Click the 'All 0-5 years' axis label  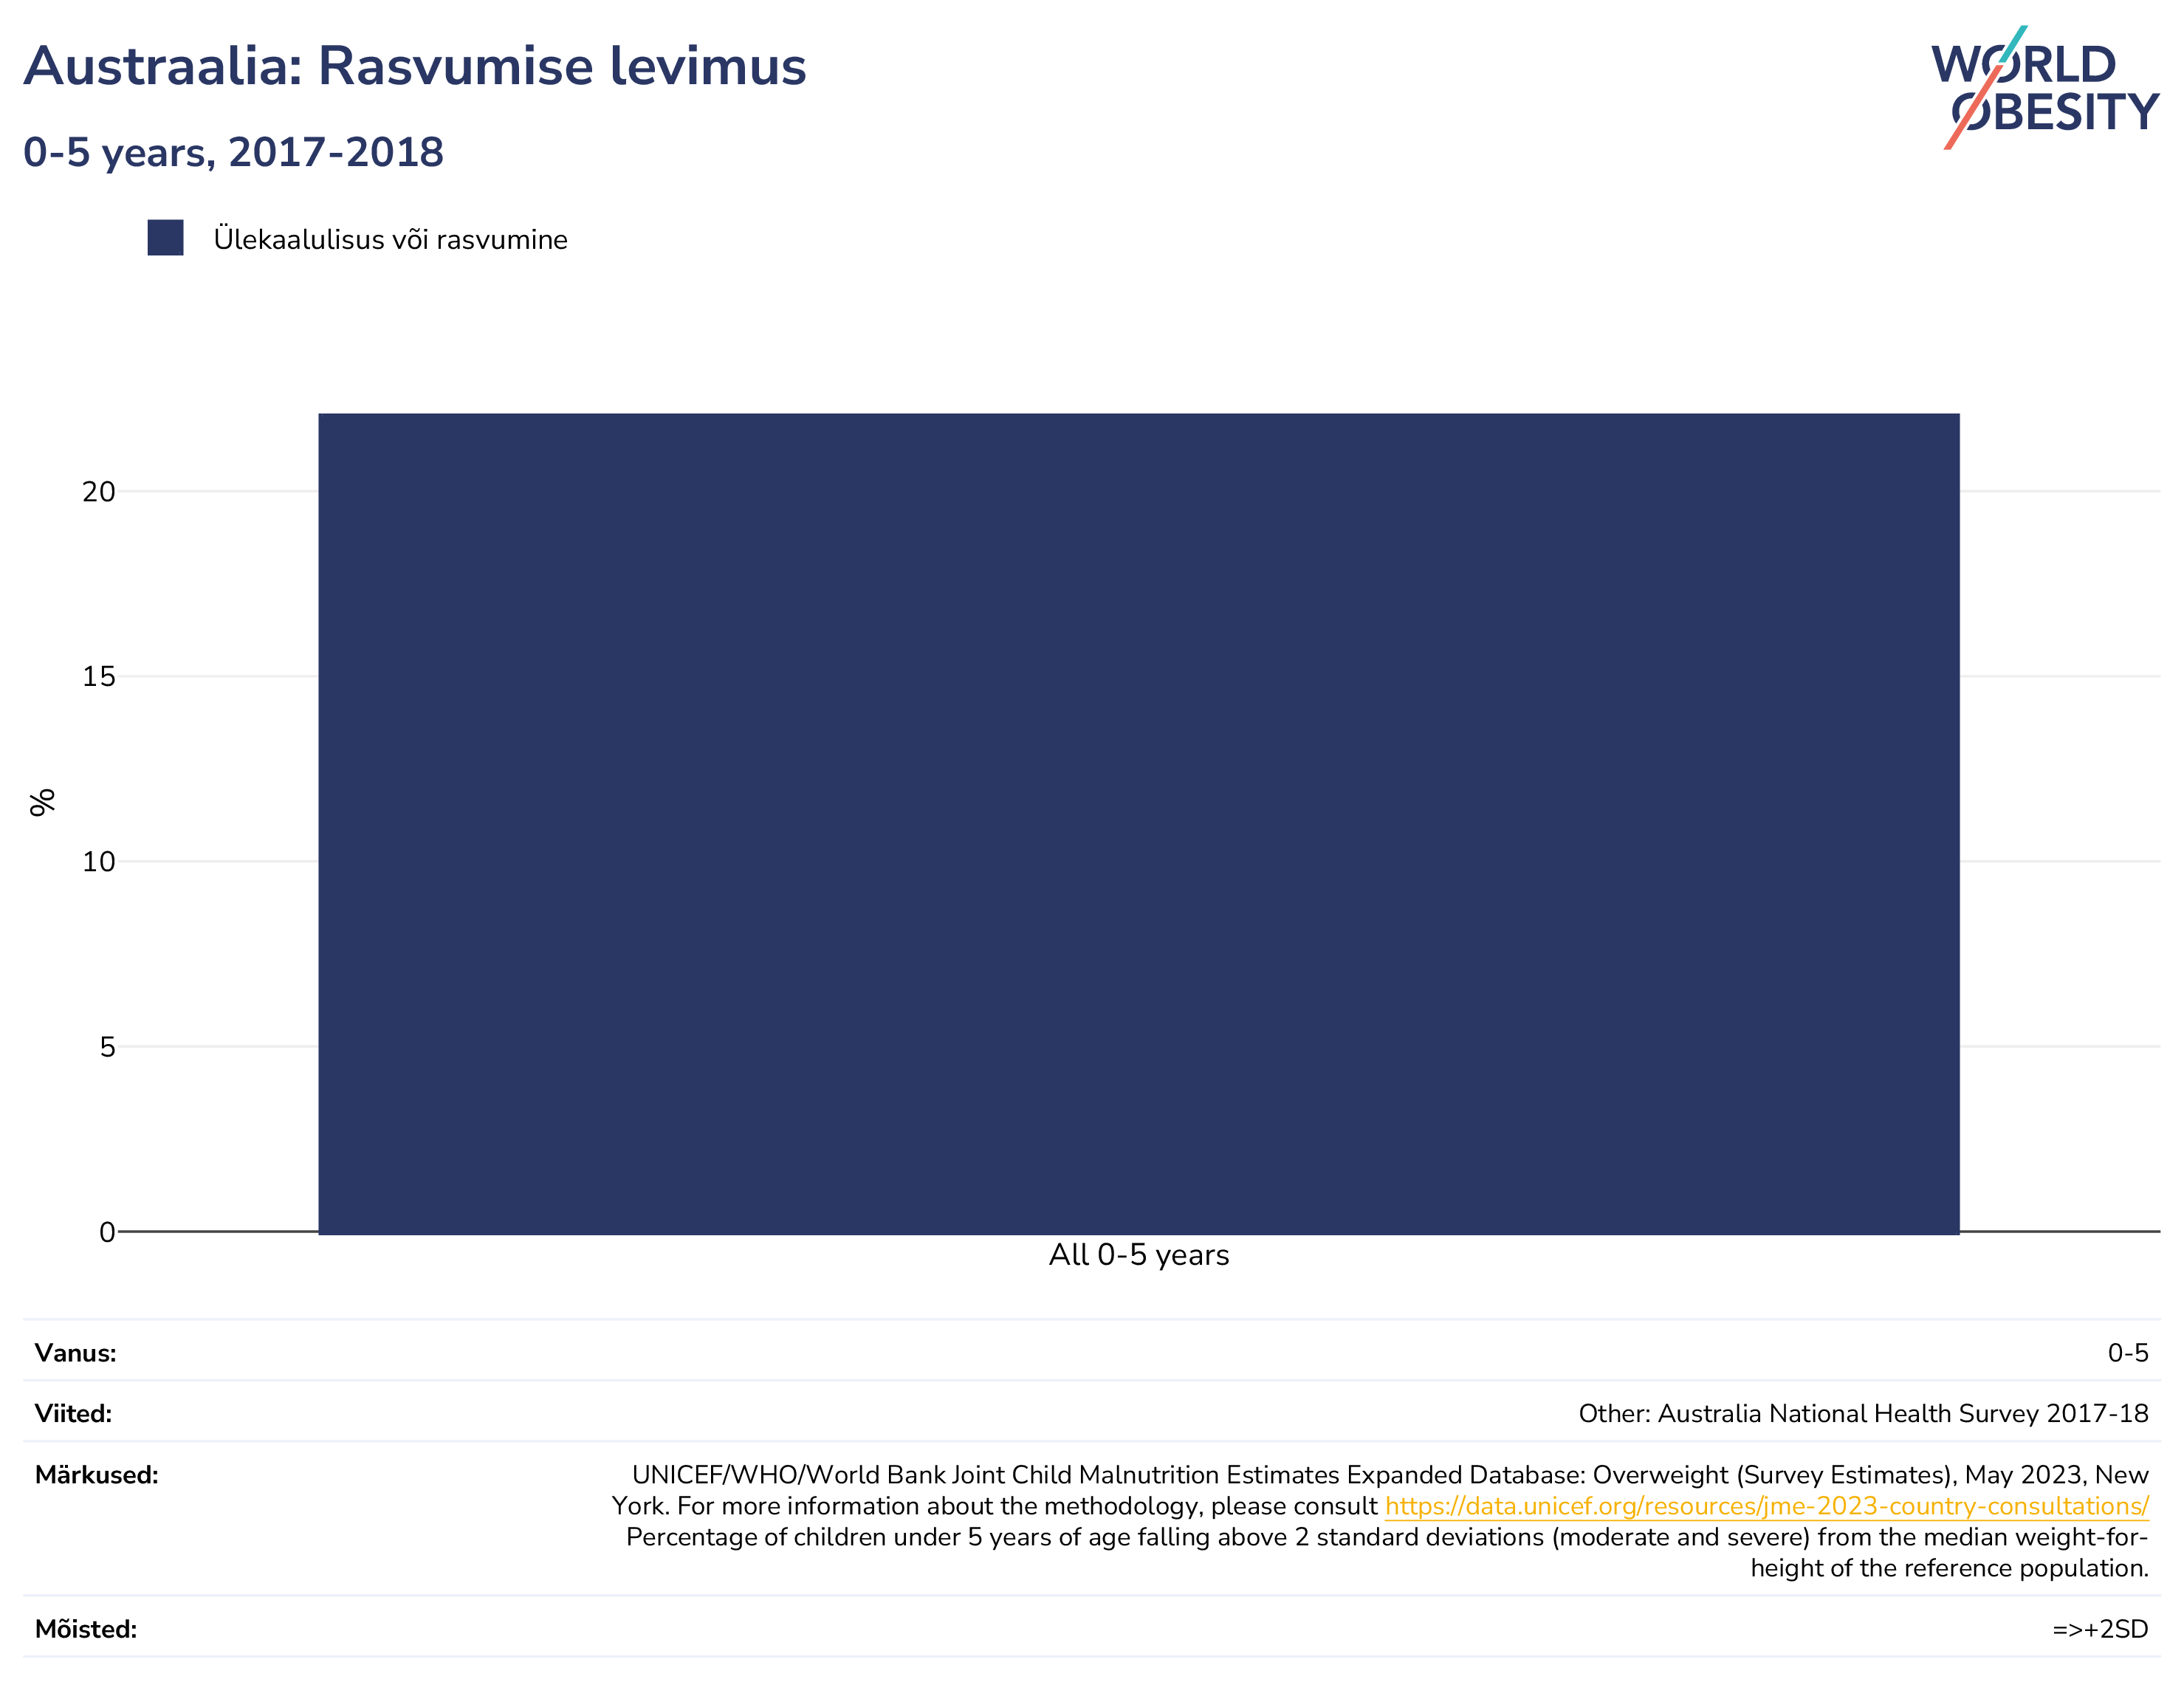[x=1139, y=1255]
